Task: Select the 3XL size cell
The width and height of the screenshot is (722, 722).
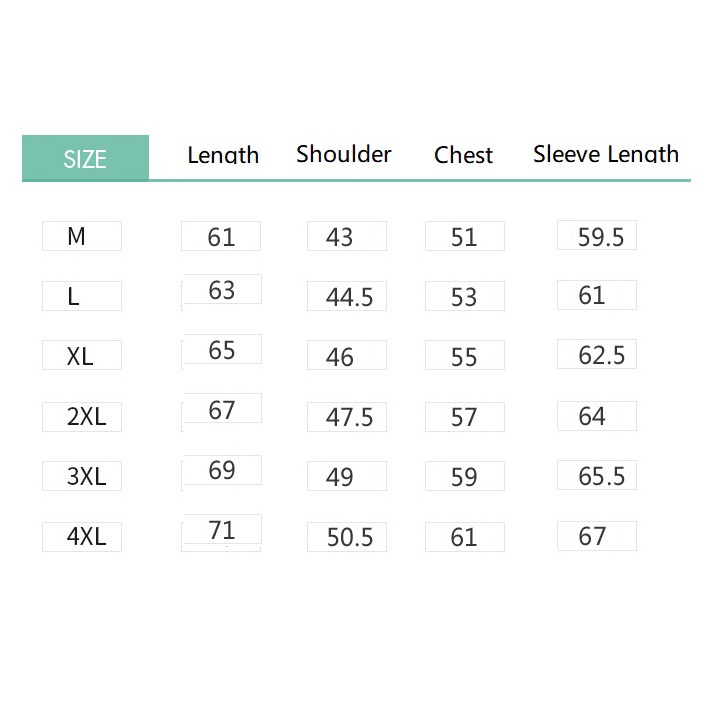Action: 82,476
